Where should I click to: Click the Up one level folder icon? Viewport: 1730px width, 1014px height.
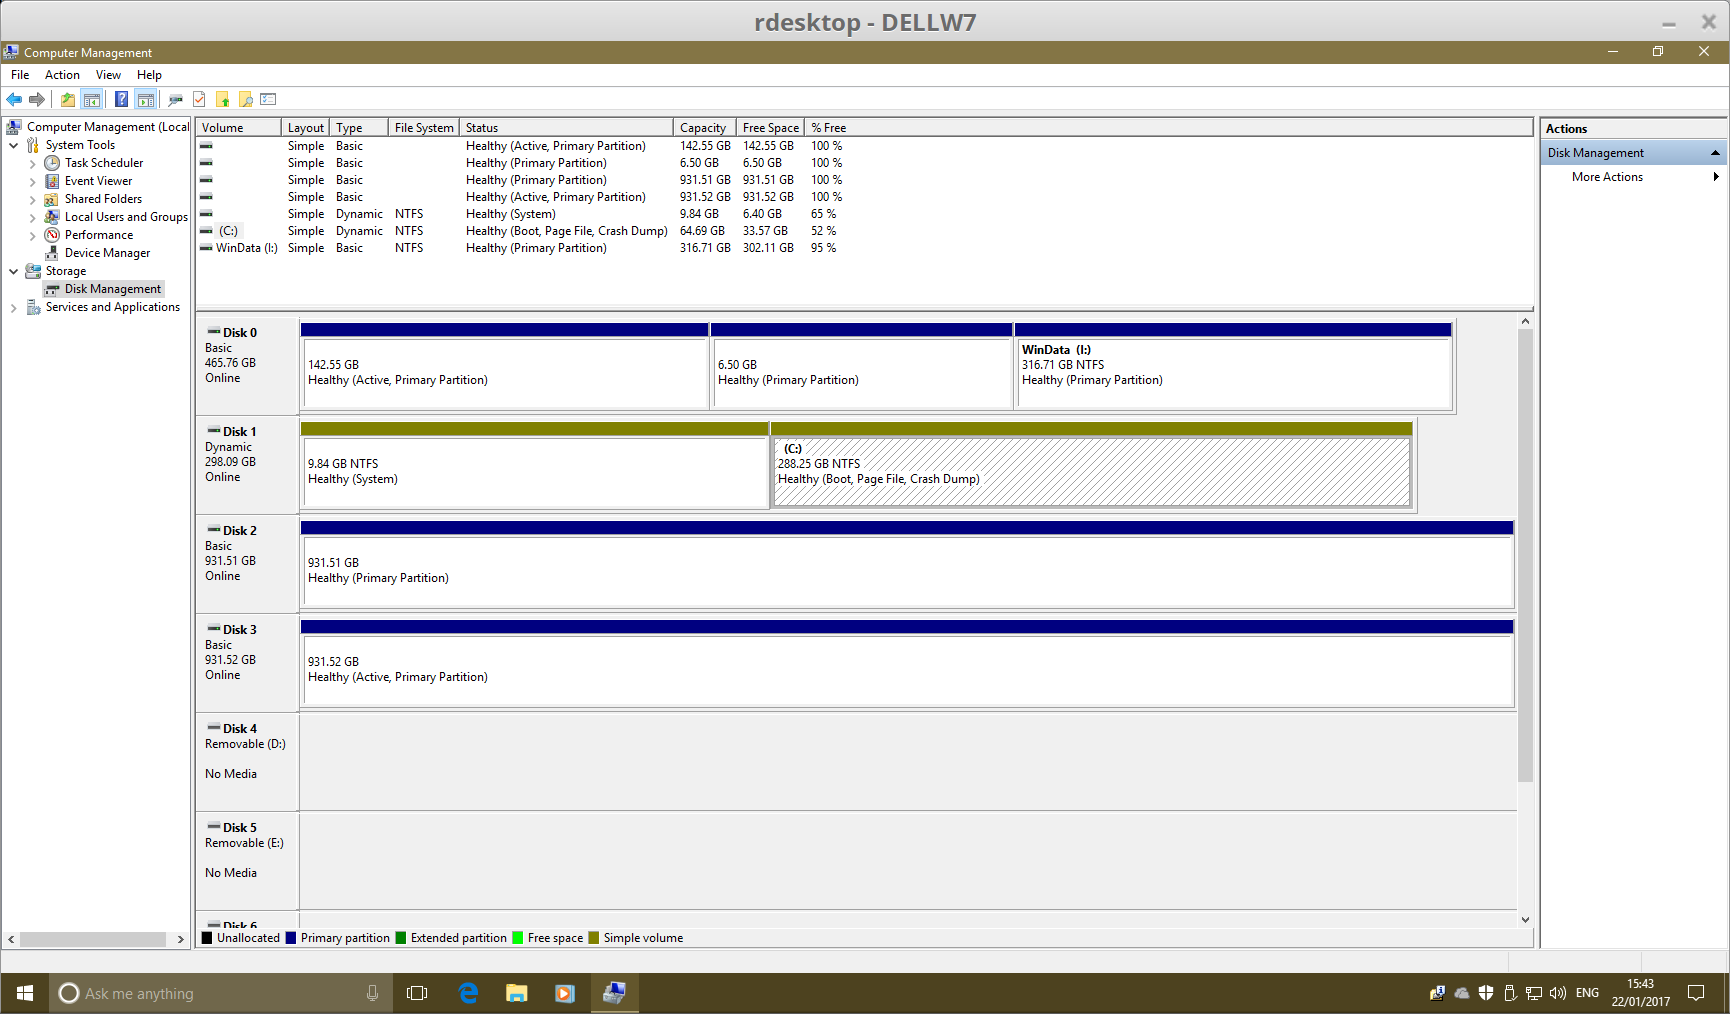67,99
